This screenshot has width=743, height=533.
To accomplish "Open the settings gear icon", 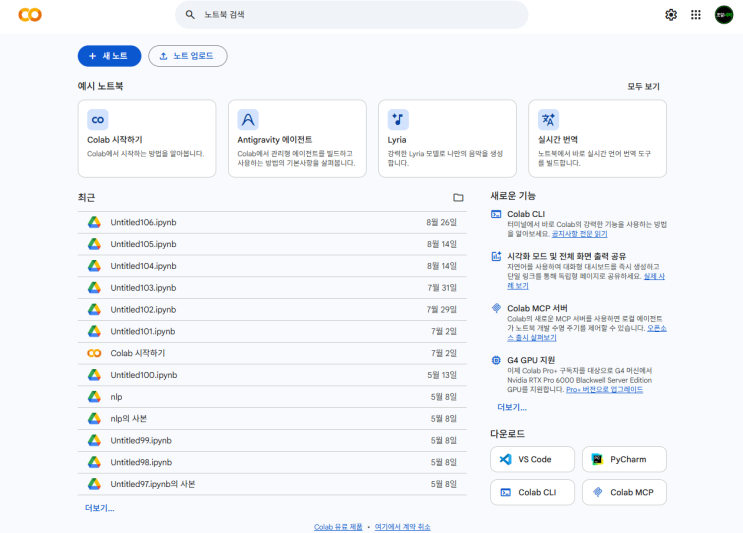I will [x=671, y=15].
